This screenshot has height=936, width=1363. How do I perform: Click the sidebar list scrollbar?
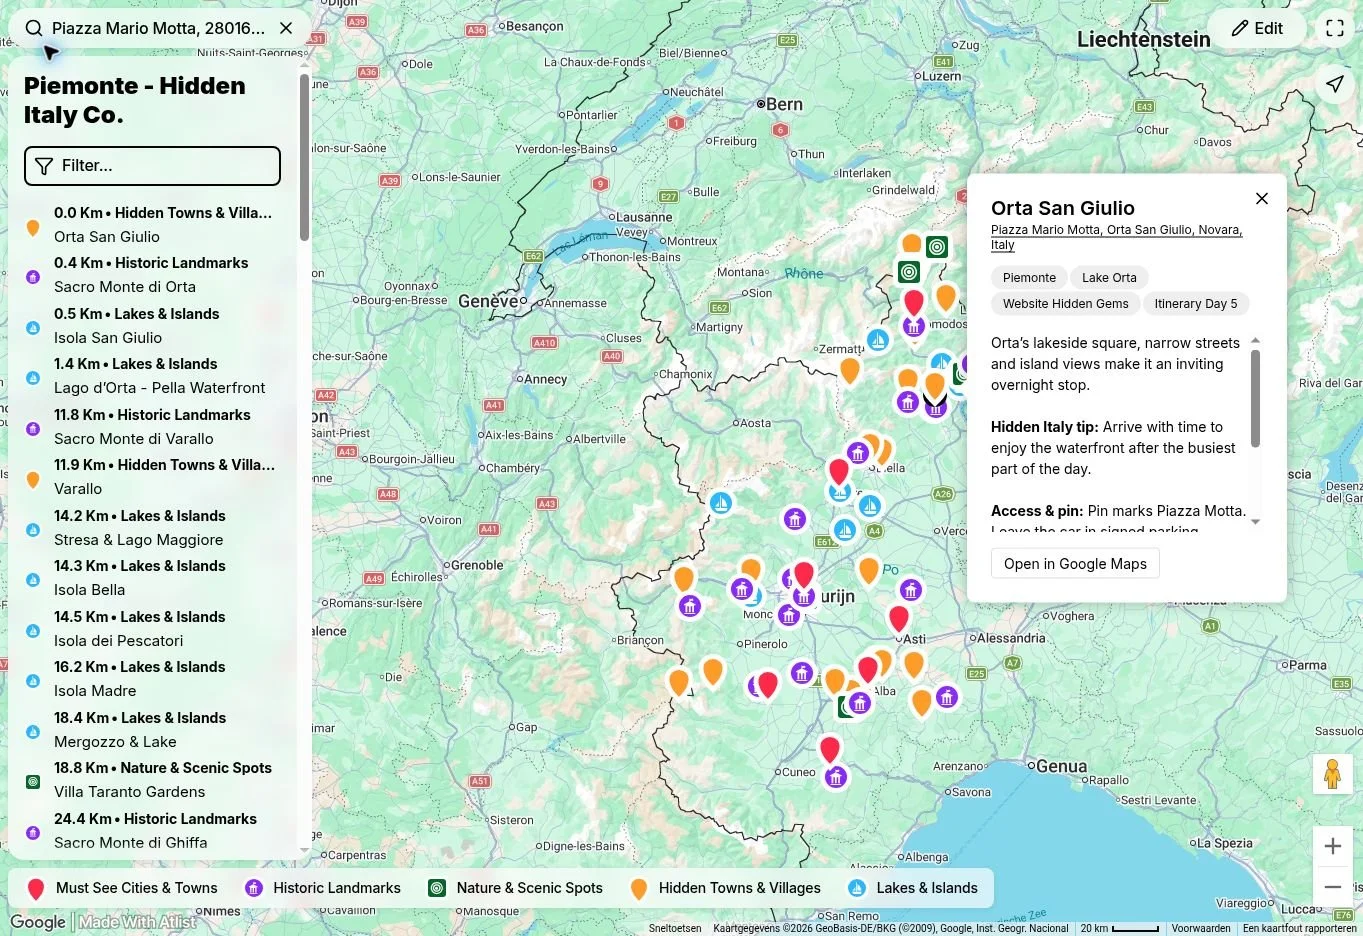pyautogui.click(x=304, y=157)
